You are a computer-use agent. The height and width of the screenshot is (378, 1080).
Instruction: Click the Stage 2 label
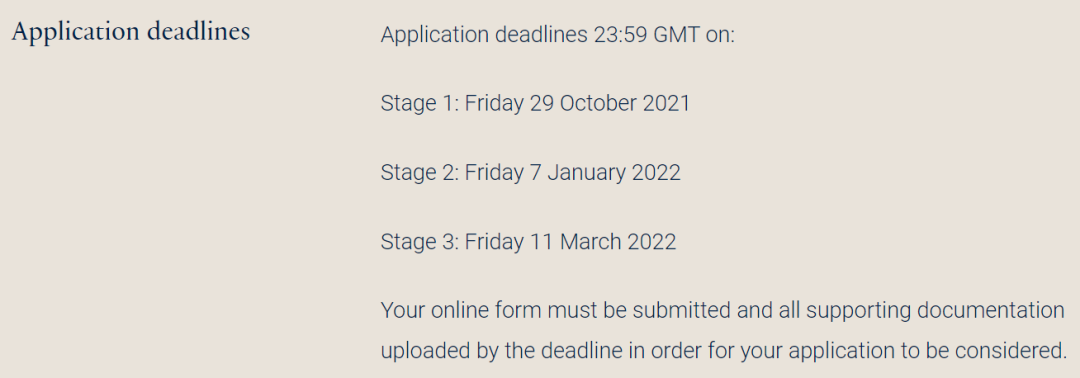[419, 172]
